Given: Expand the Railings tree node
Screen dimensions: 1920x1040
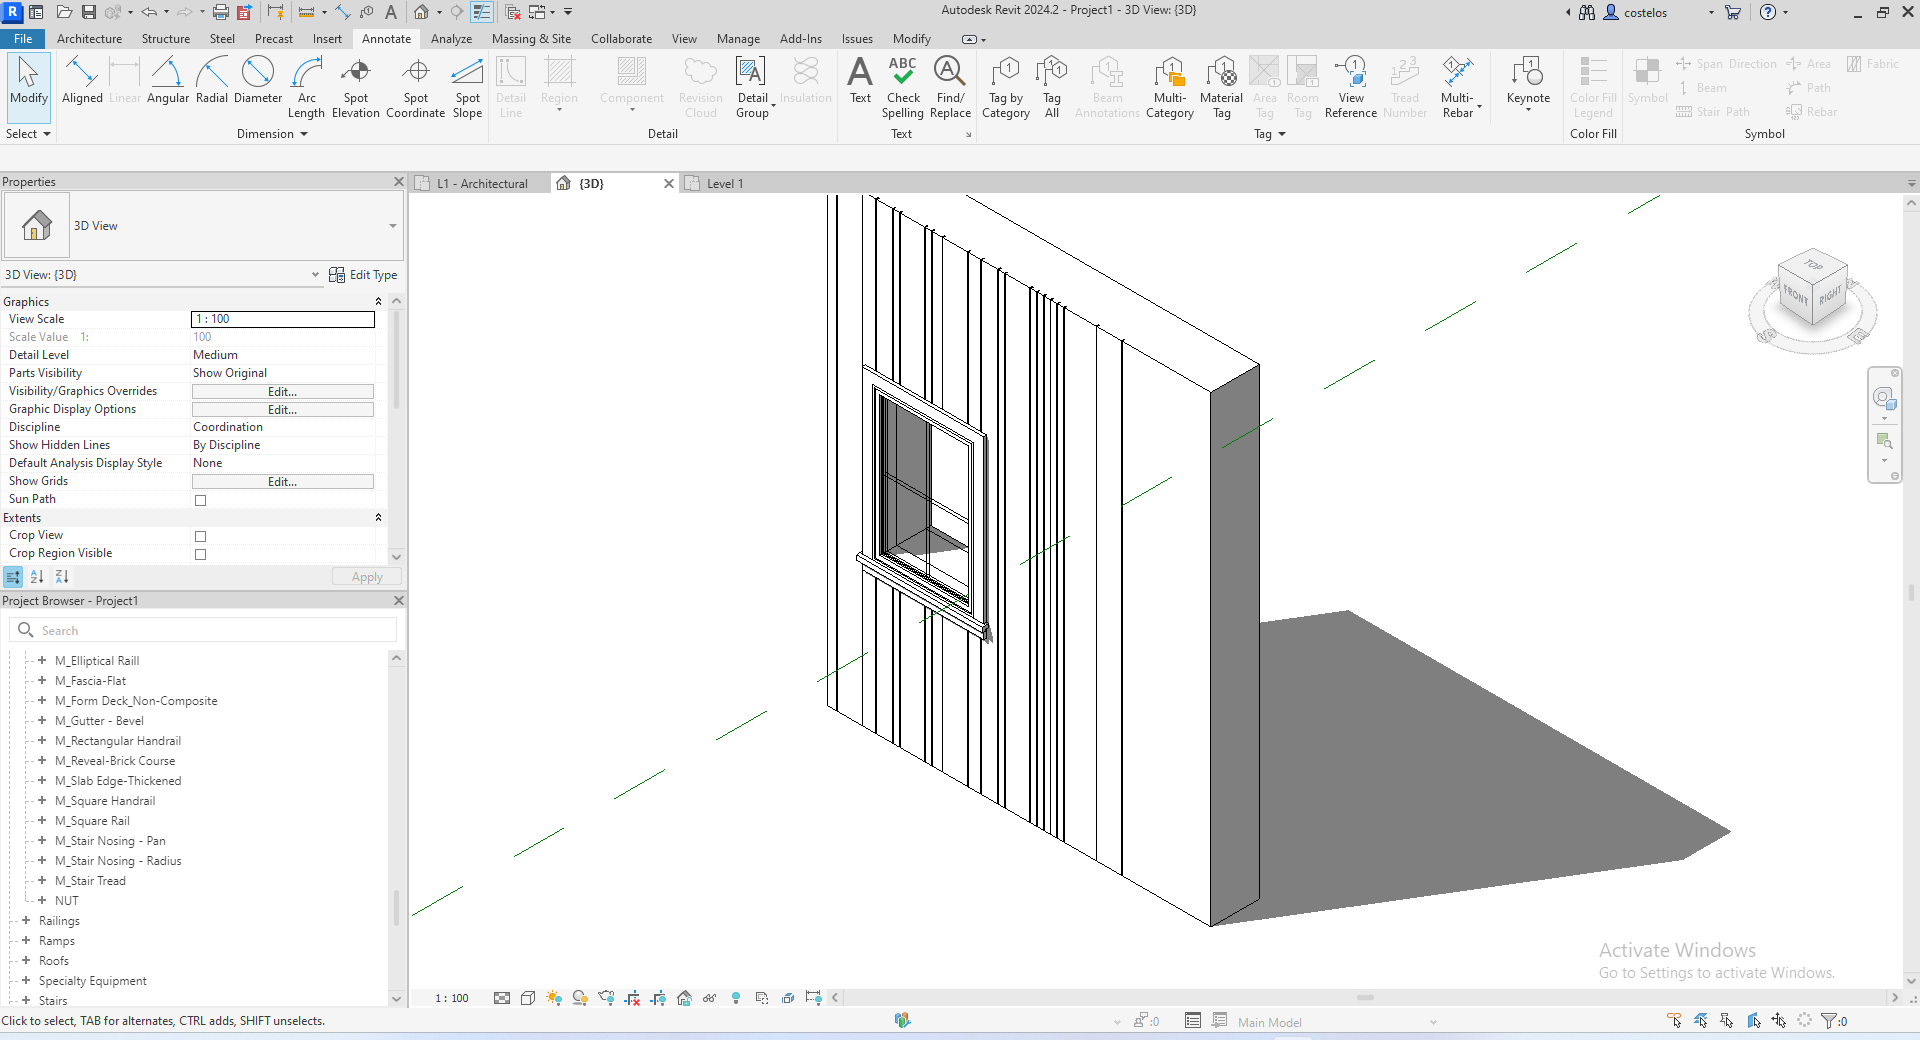Looking at the screenshot, I should (x=26, y=920).
